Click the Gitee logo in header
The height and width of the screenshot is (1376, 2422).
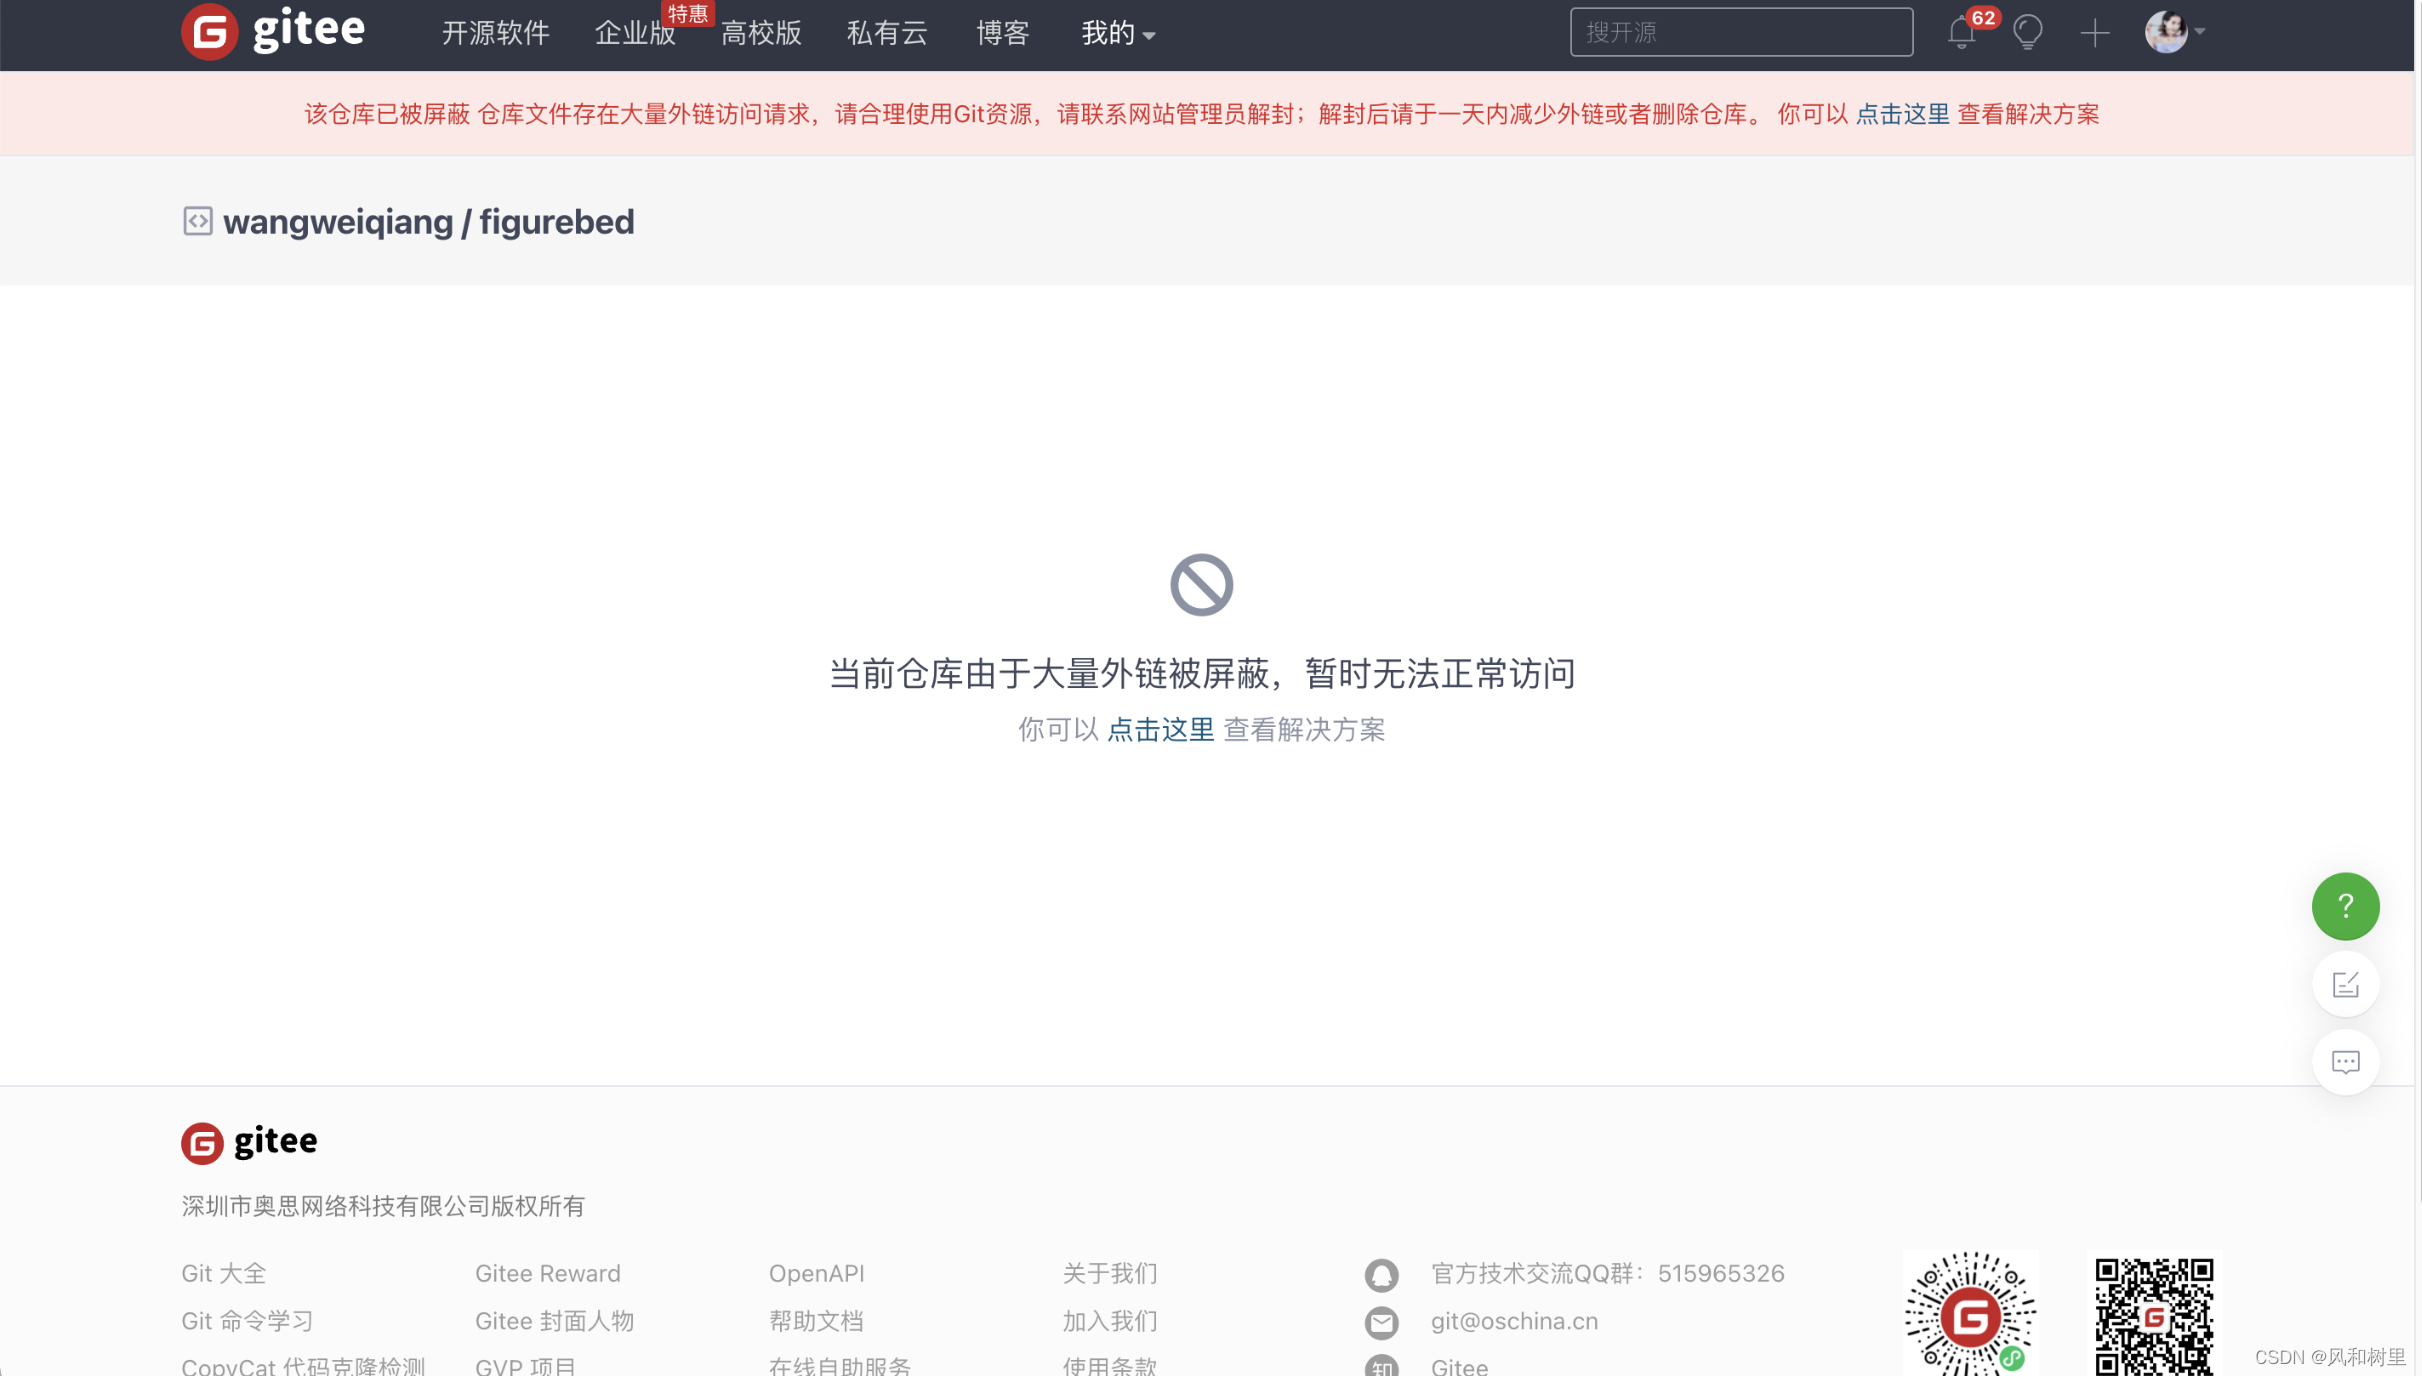point(273,31)
